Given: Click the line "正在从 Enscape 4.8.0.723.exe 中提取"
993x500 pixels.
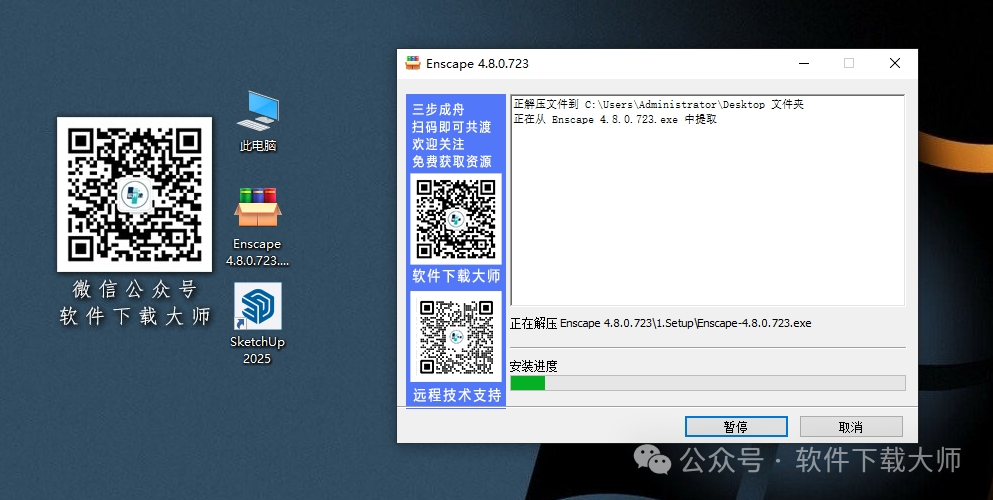Looking at the screenshot, I should tap(615, 119).
